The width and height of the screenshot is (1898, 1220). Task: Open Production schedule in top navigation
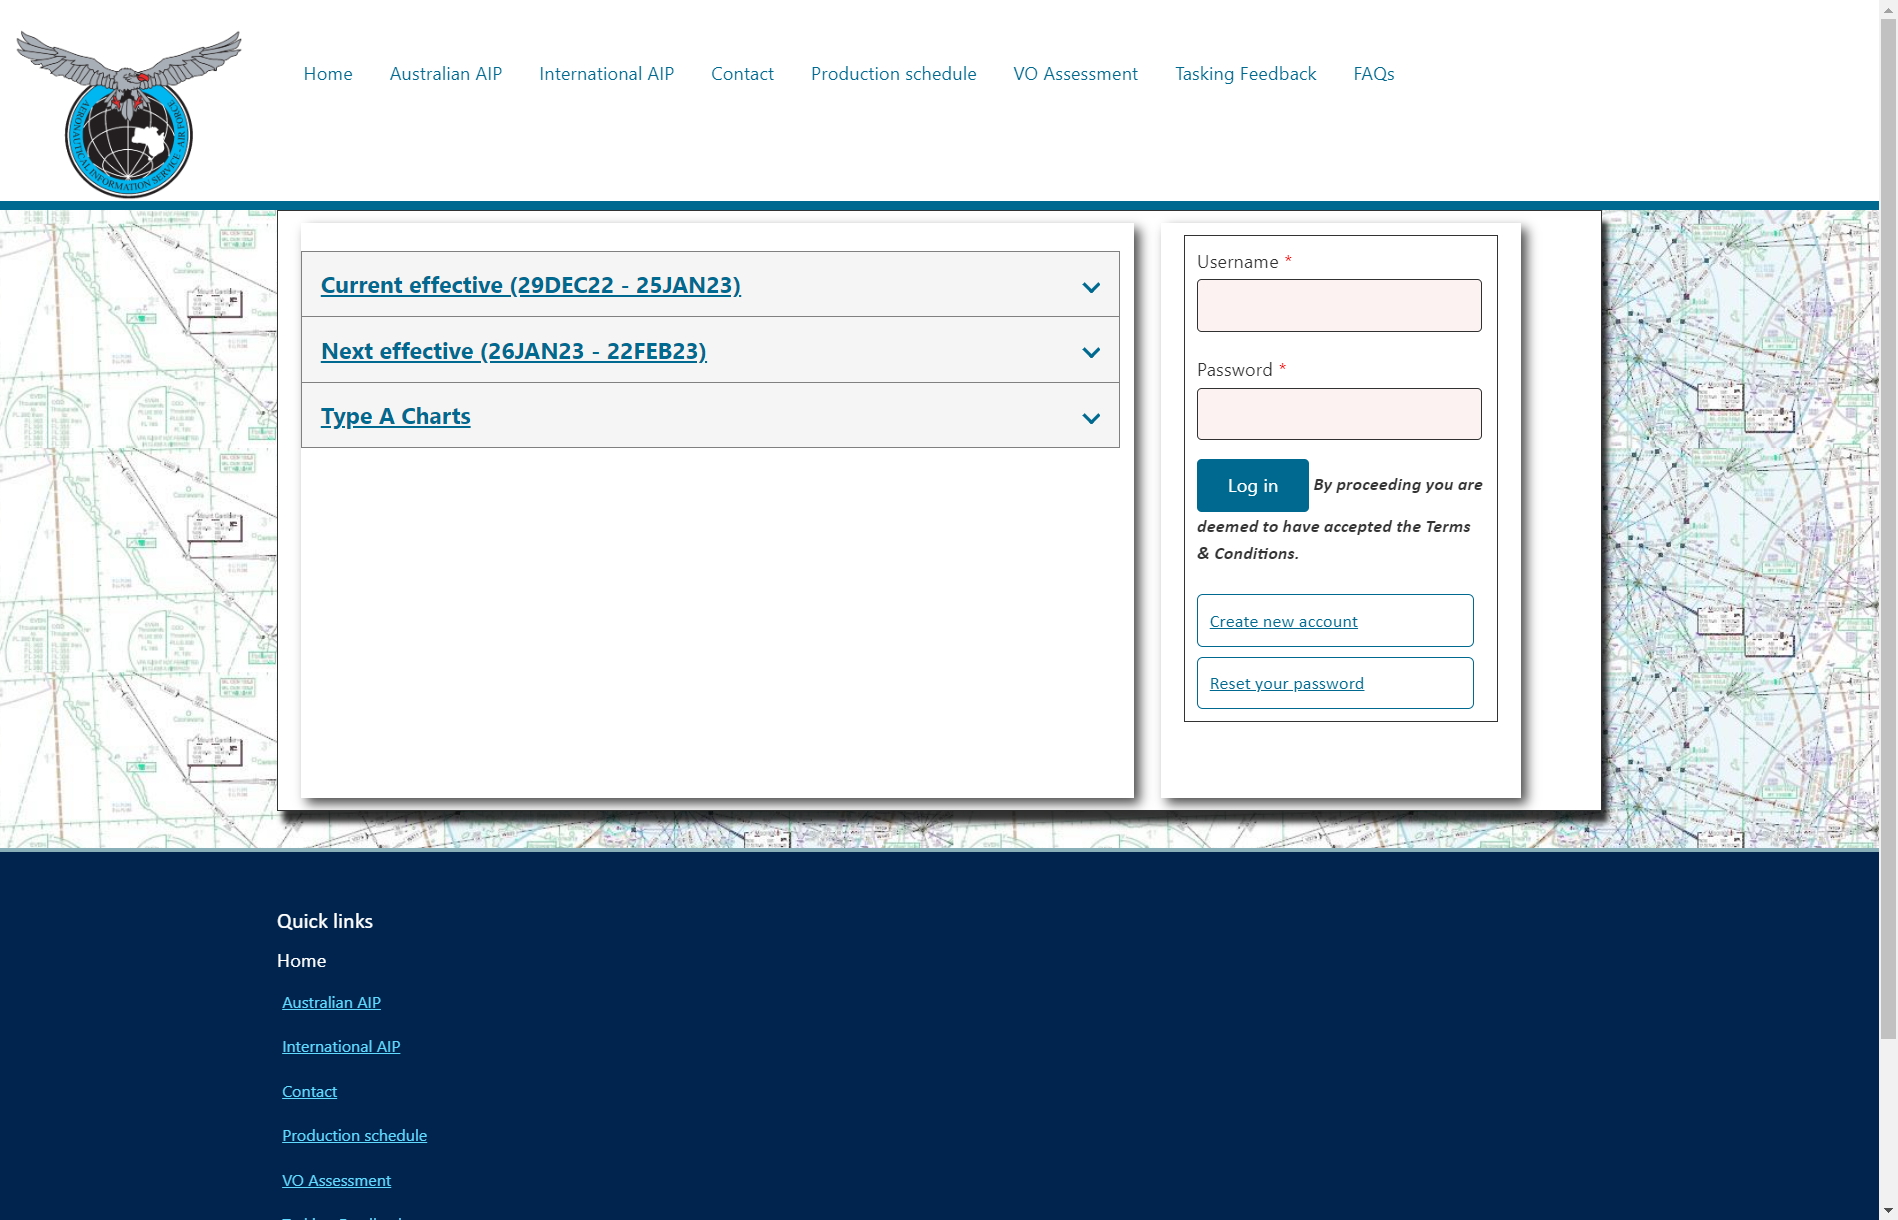pyautogui.click(x=893, y=74)
